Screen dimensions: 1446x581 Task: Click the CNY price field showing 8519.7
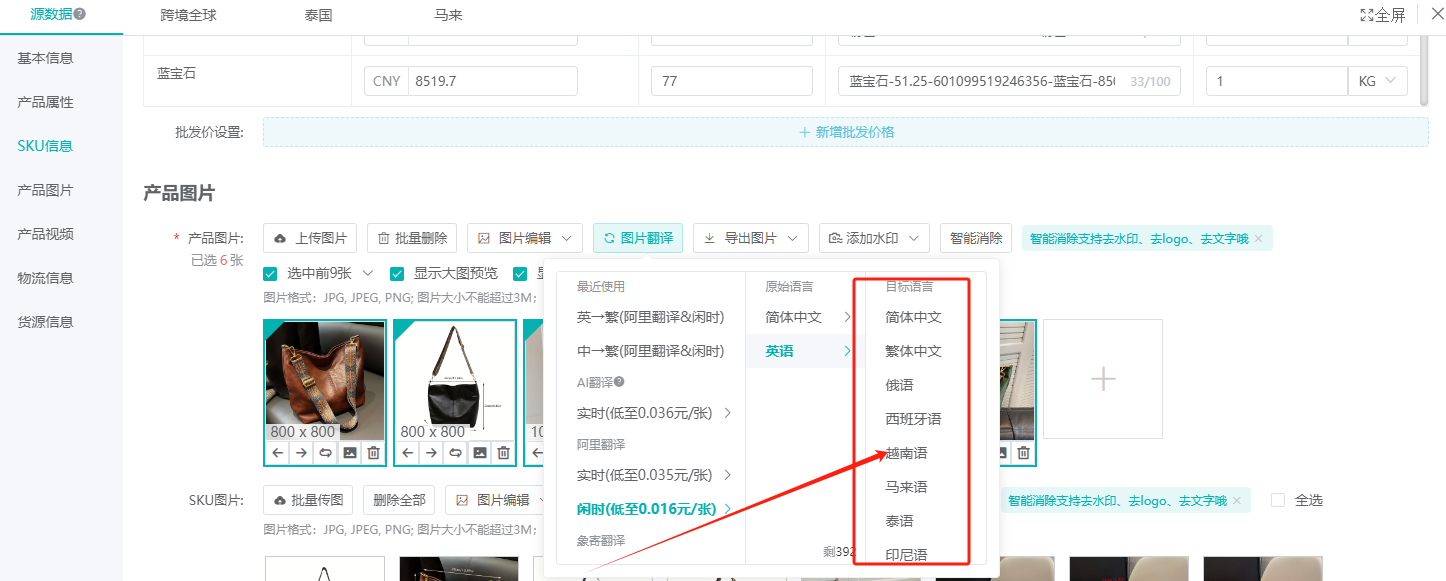click(x=492, y=81)
